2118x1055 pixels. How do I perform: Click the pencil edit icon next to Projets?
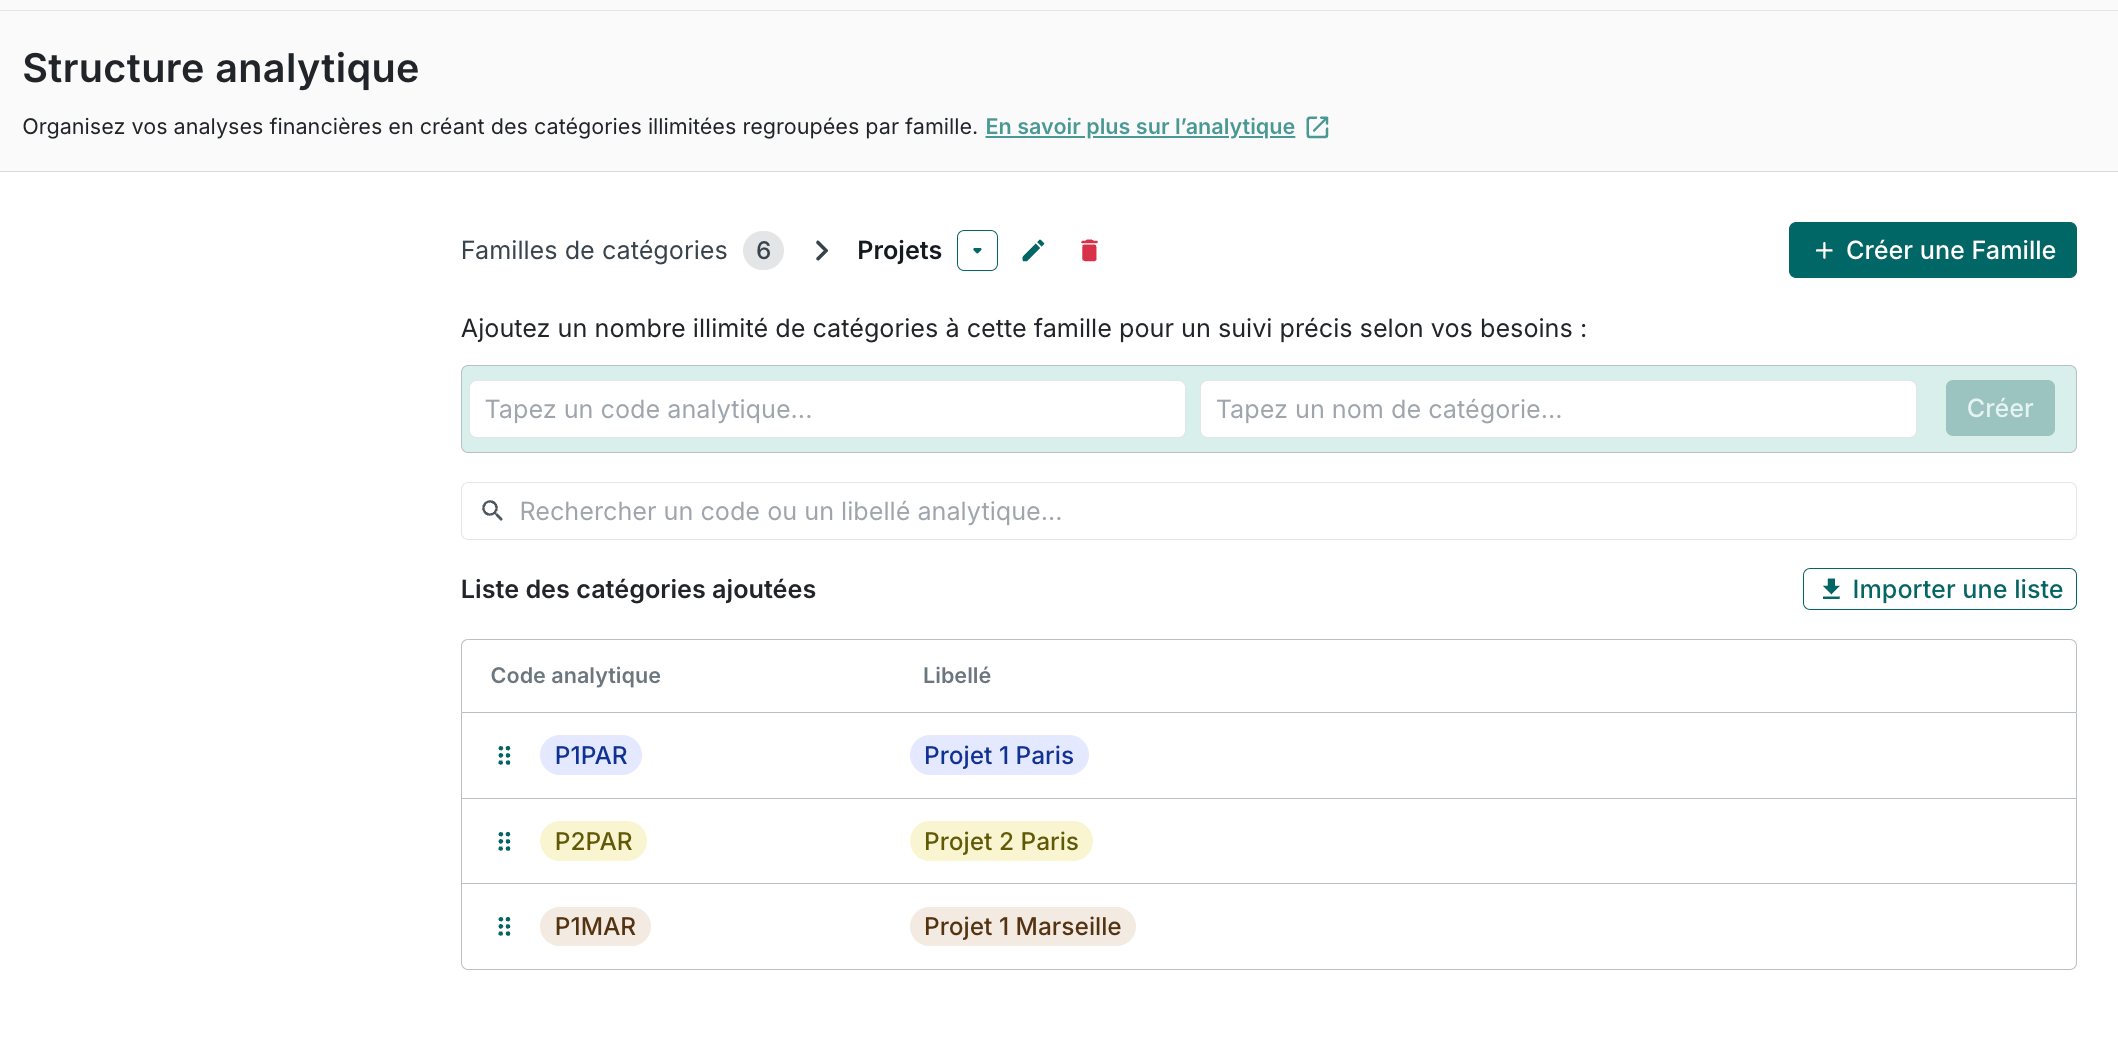pos(1033,250)
